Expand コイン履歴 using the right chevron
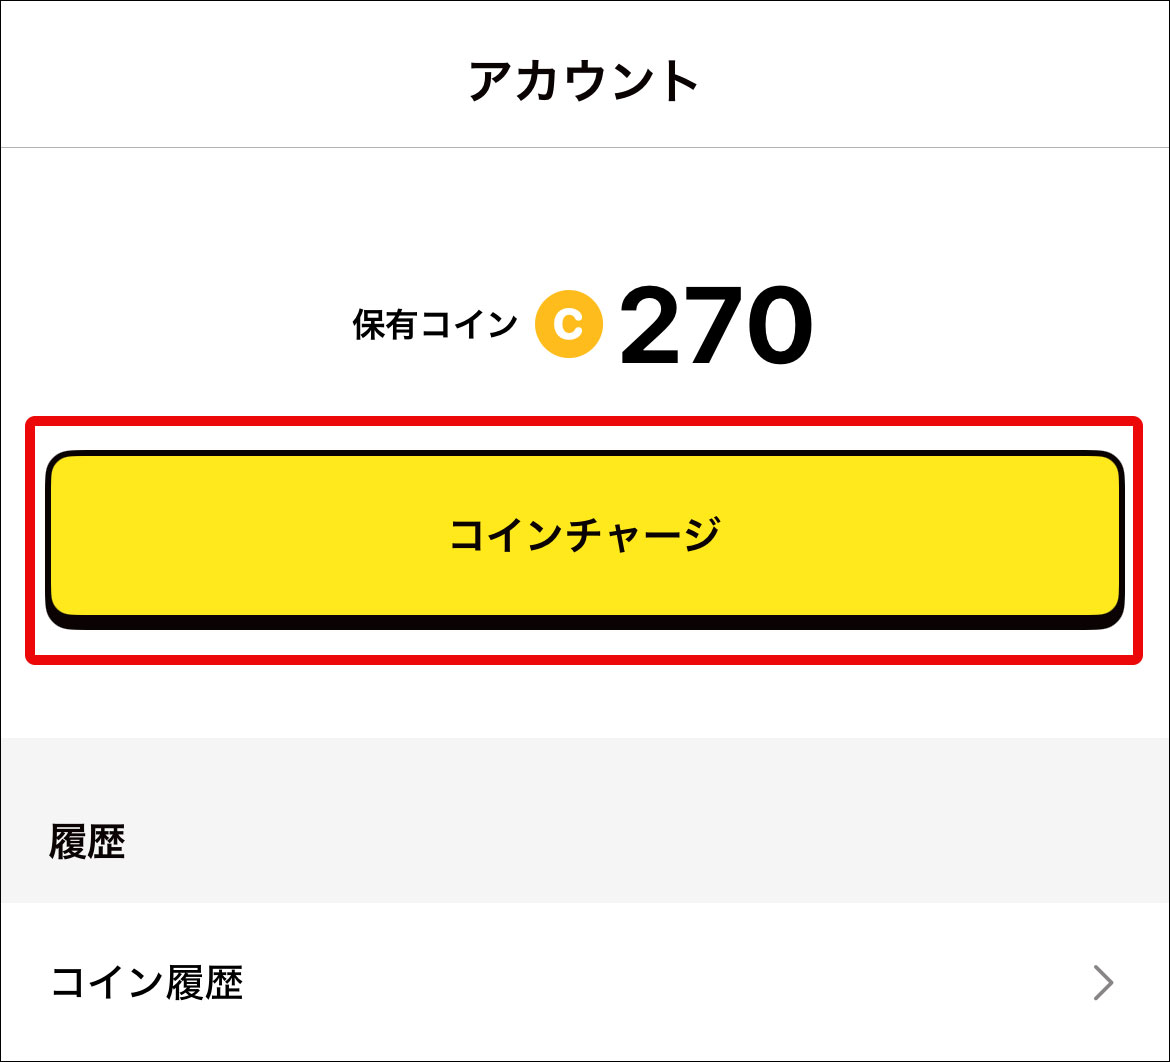Screen dimensions: 1170x1062 1103,984
